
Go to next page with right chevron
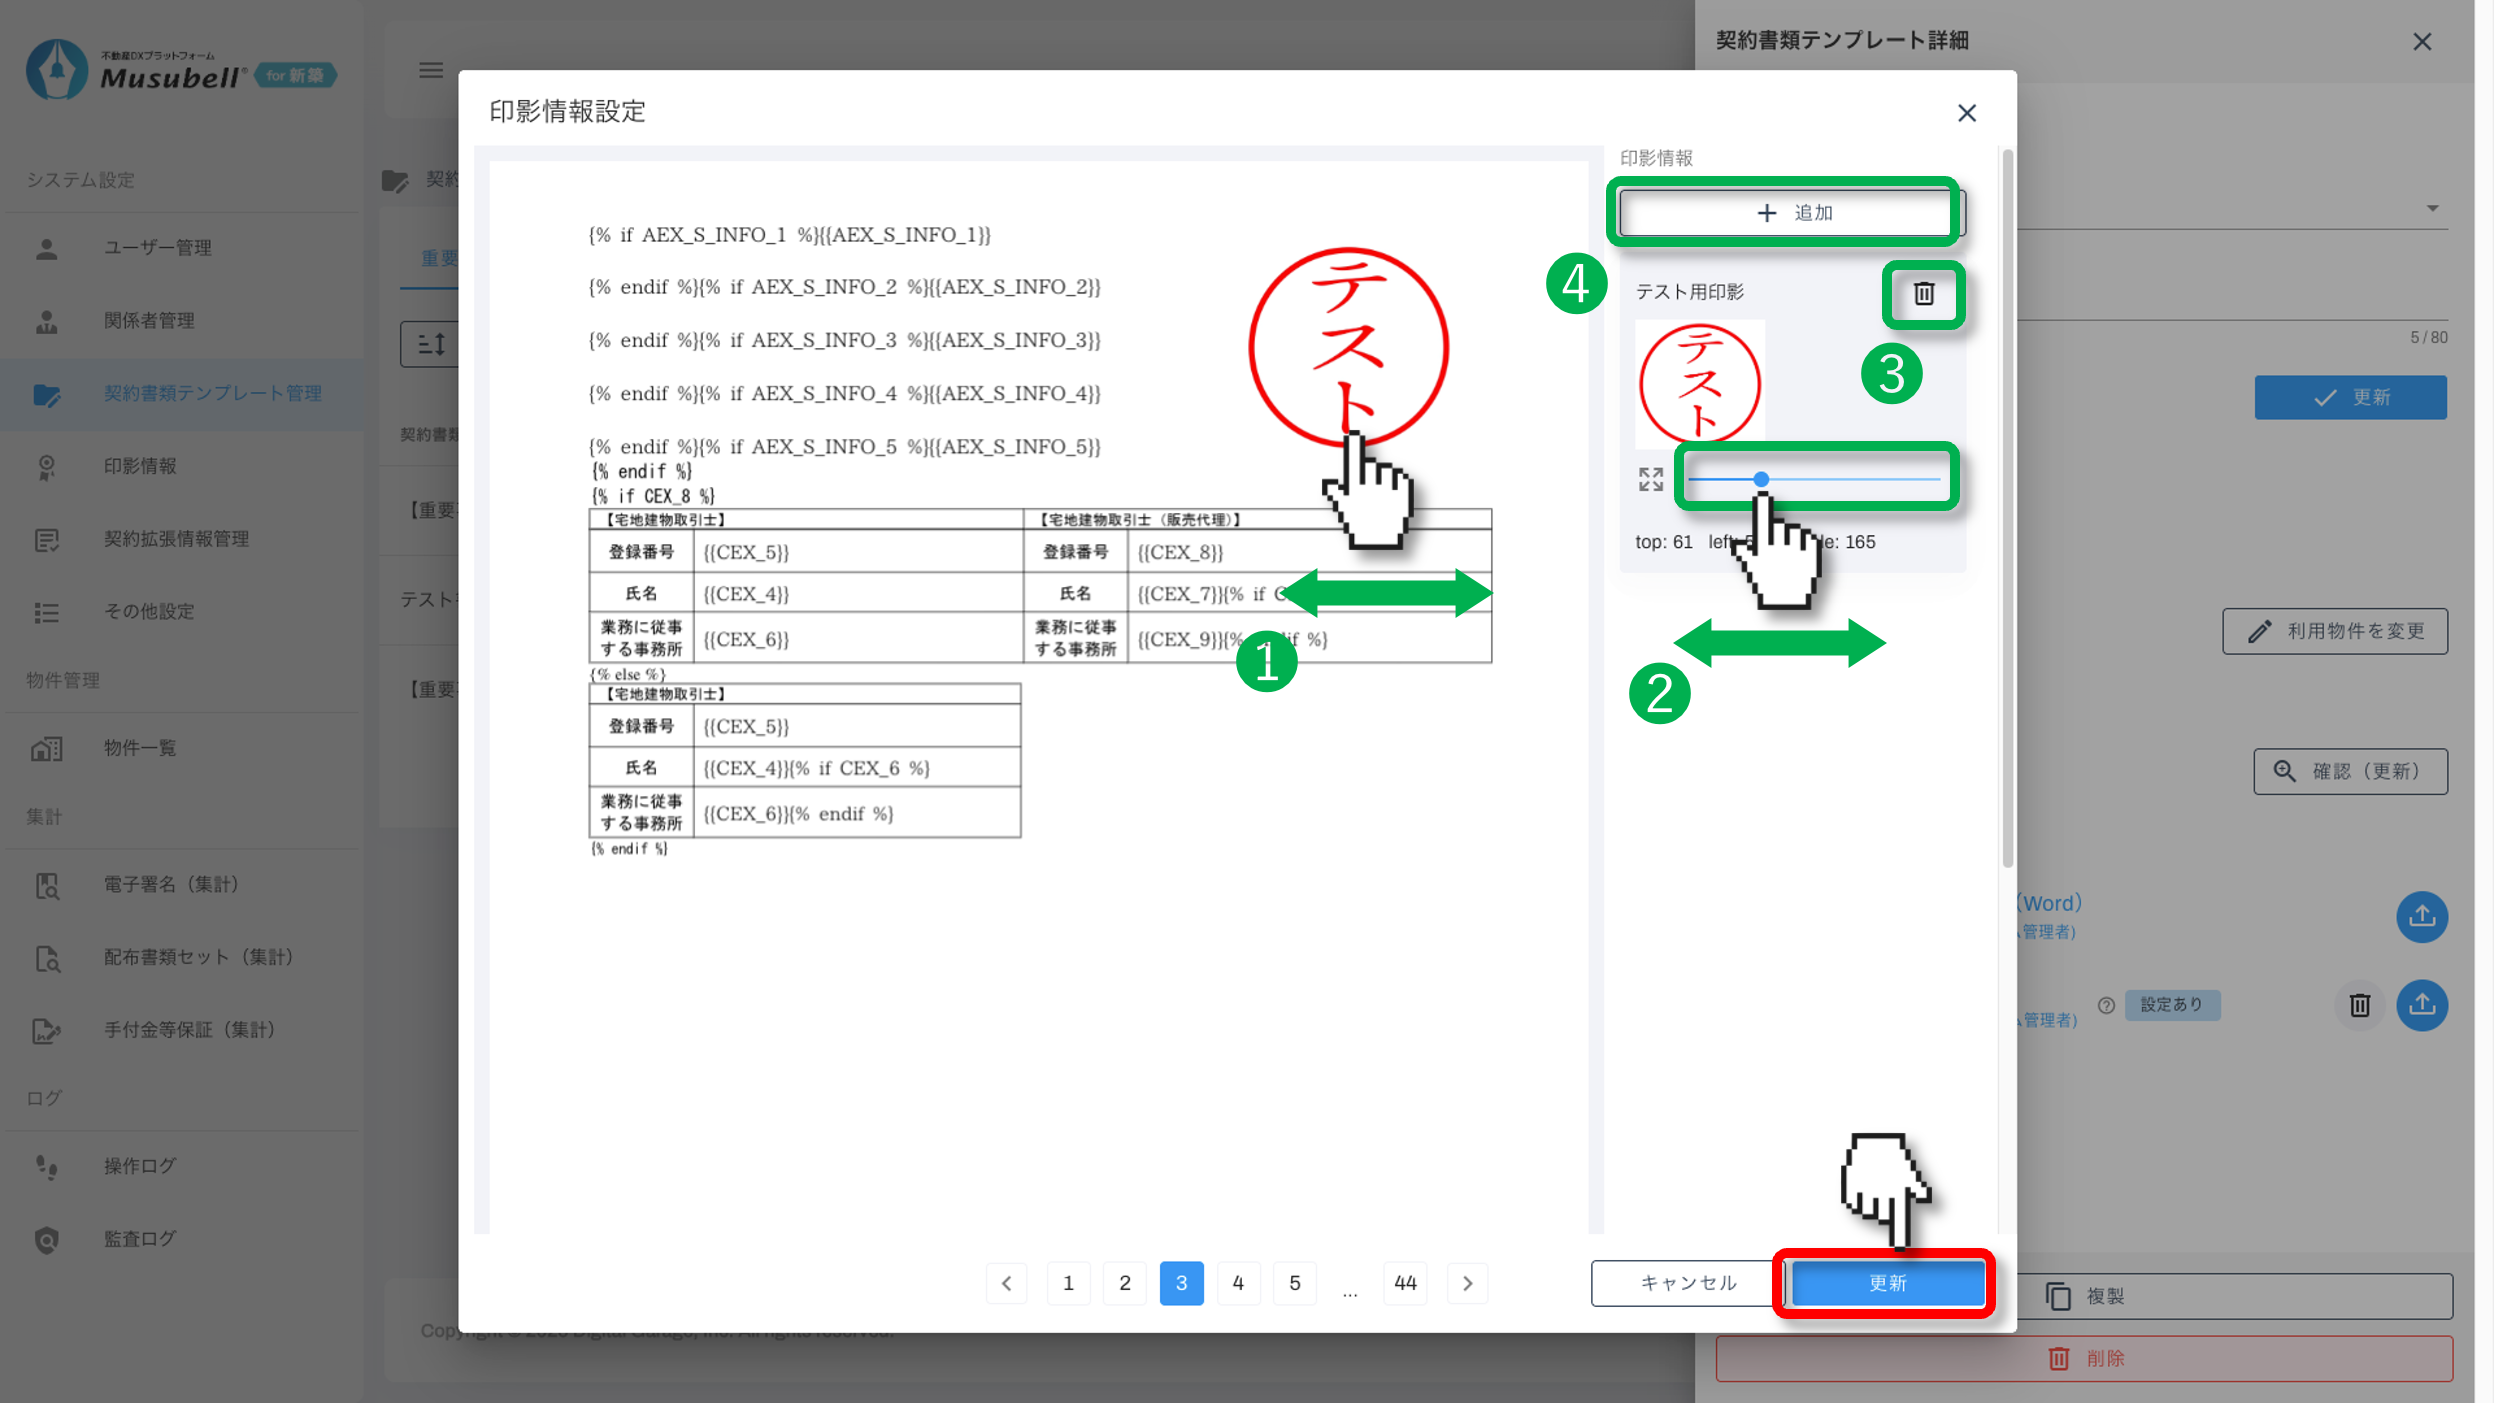1467,1283
